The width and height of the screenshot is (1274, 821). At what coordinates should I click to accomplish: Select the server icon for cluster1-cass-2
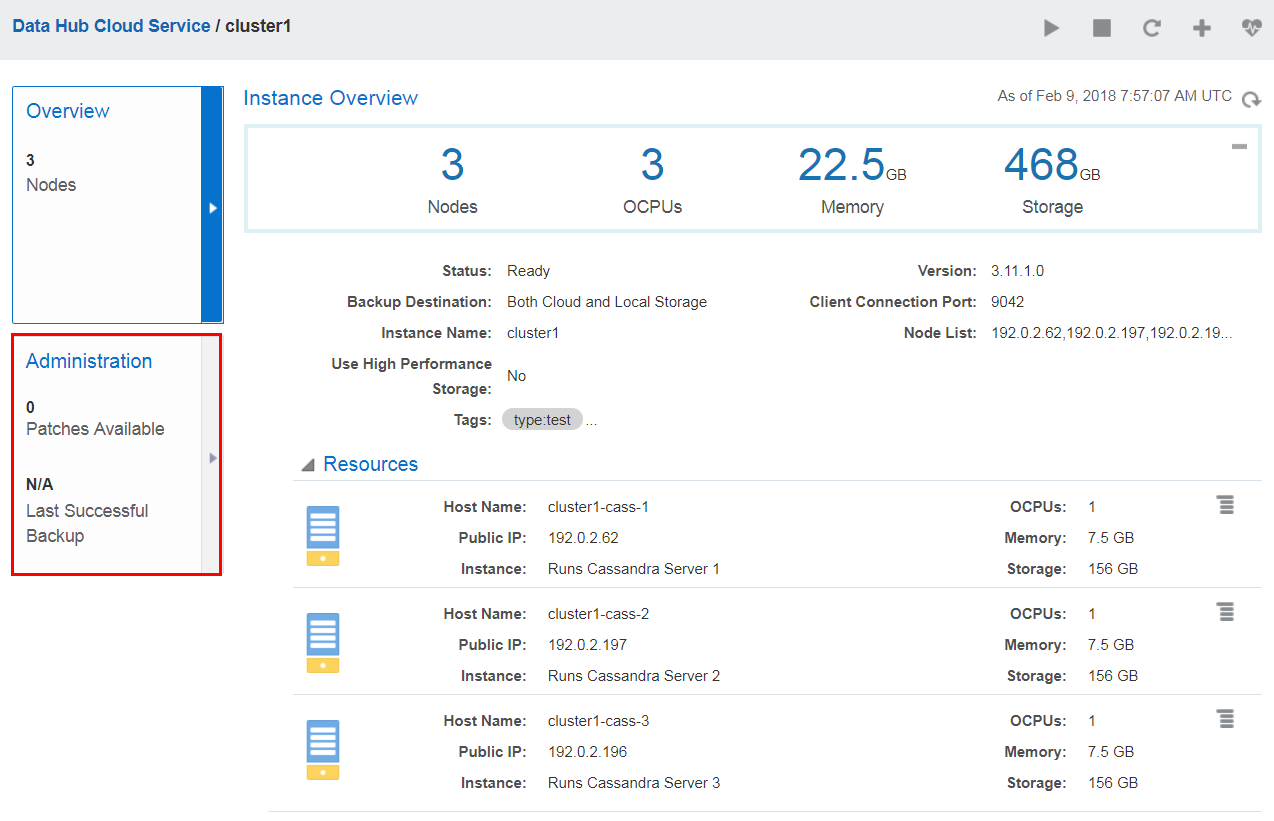322,641
